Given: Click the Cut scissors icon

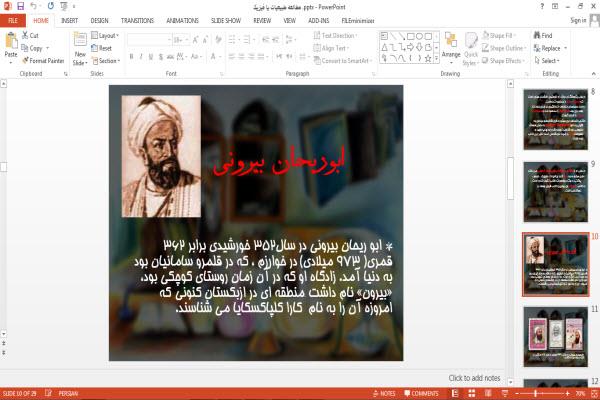Looking at the screenshot, I should click(x=25, y=35).
